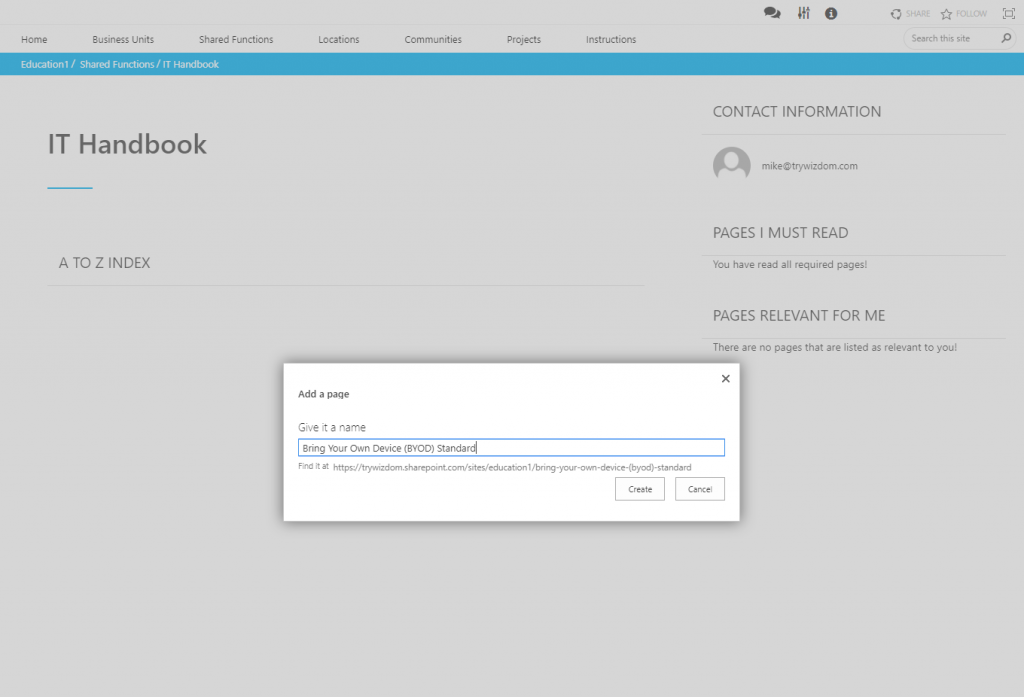Open the Locations menu
The height and width of the screenshot is (697, 1024).
point(338,39)
